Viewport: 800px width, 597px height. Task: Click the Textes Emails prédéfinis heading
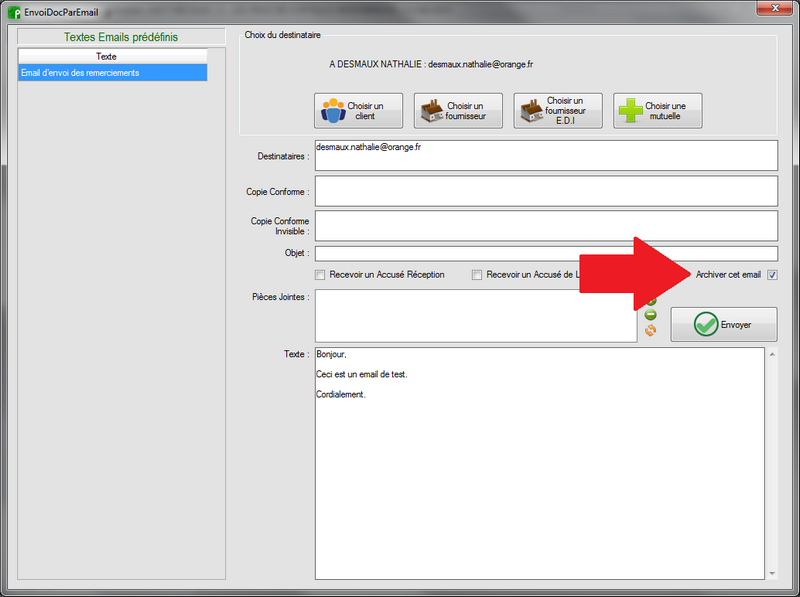[x=121, y=37]
